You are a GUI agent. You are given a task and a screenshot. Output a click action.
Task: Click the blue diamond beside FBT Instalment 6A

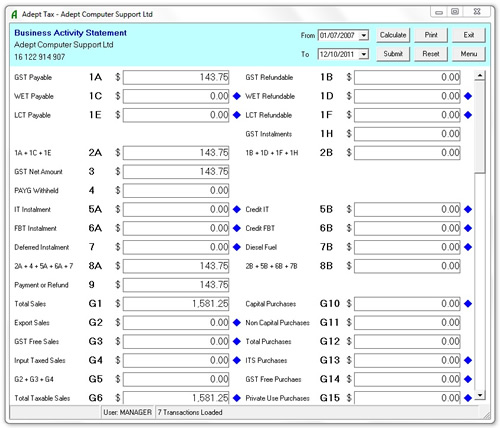pyautogui.click(x=237, y=228)
